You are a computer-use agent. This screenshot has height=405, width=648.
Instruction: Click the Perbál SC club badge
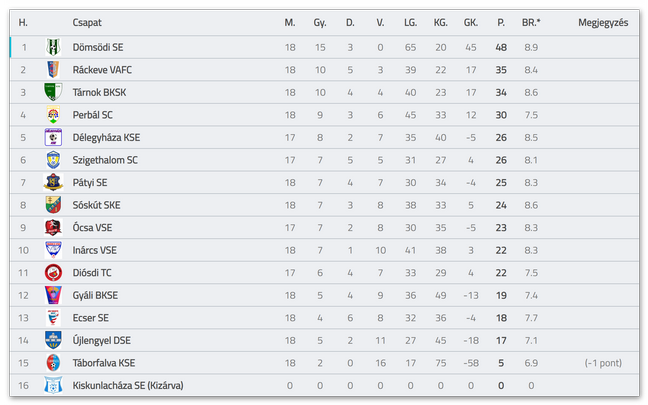point(53,115)
